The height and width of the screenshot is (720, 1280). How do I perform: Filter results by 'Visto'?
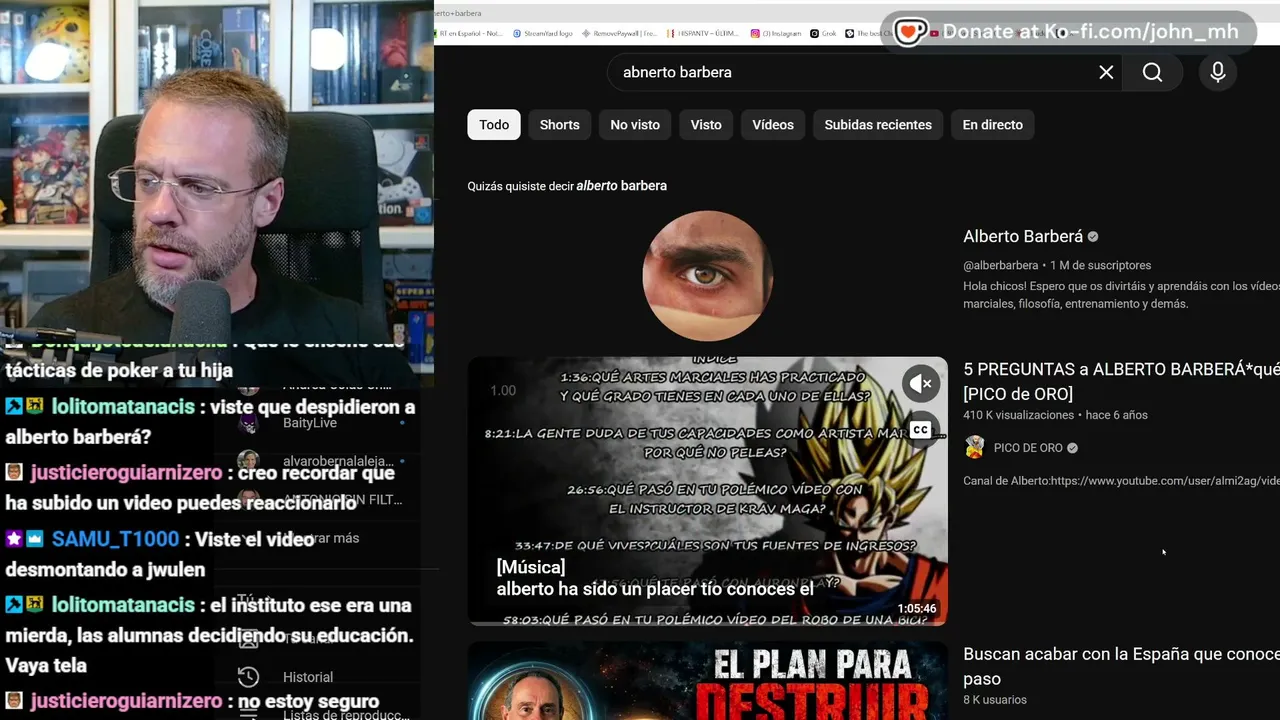click(x=706, y=125)
